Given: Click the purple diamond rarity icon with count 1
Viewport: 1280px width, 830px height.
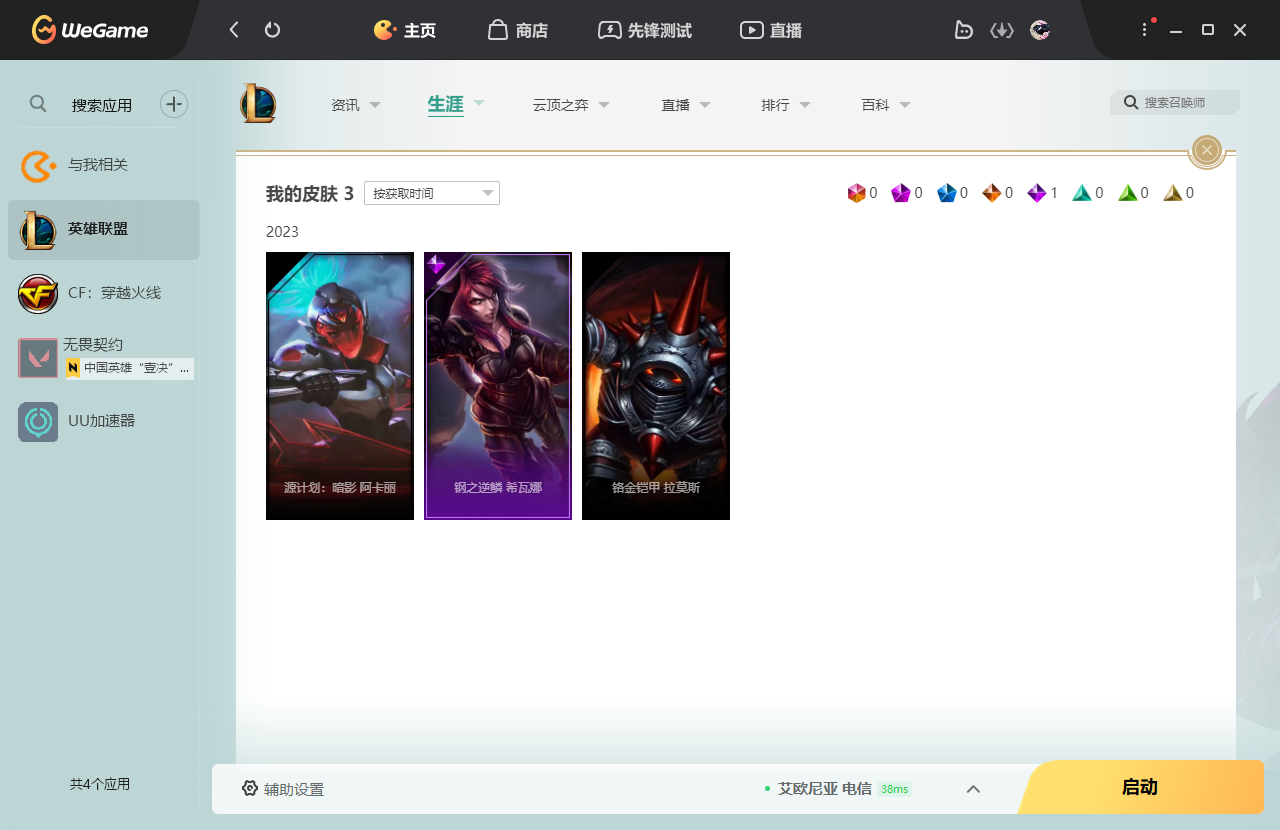Looking at the screenshot, I should pos(1037,193).
